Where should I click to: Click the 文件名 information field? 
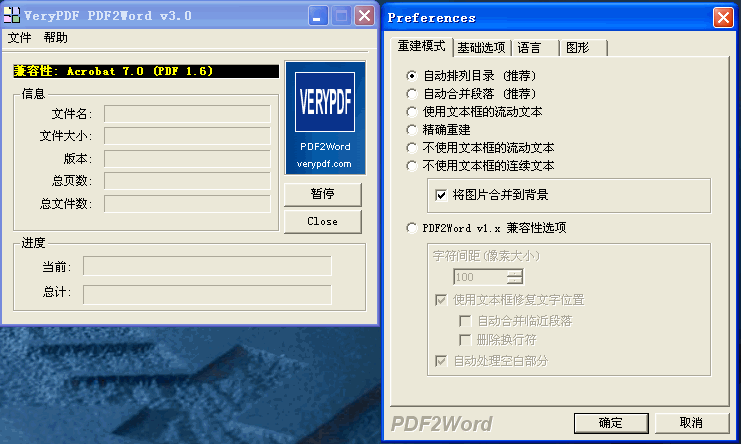[187, 114]
